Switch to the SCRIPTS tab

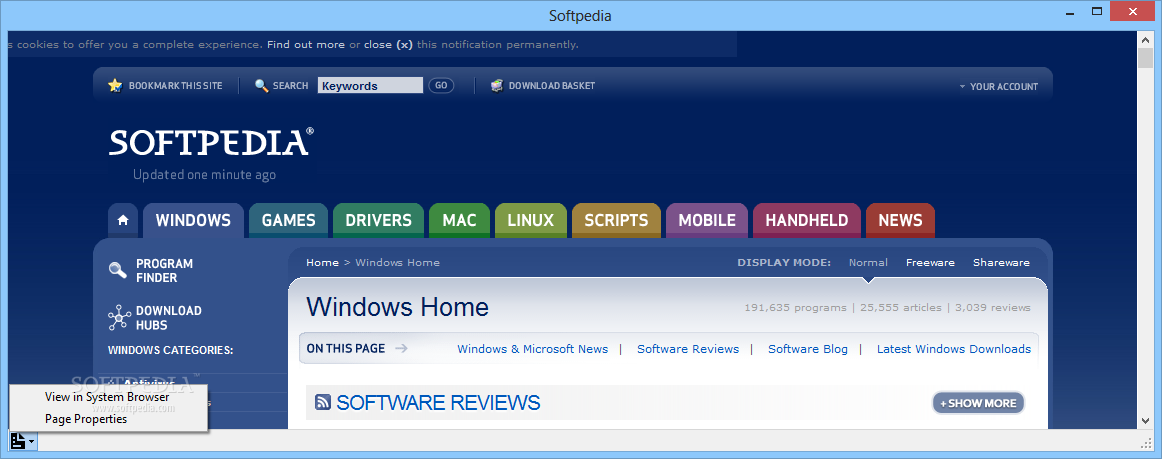pos(617,220)
